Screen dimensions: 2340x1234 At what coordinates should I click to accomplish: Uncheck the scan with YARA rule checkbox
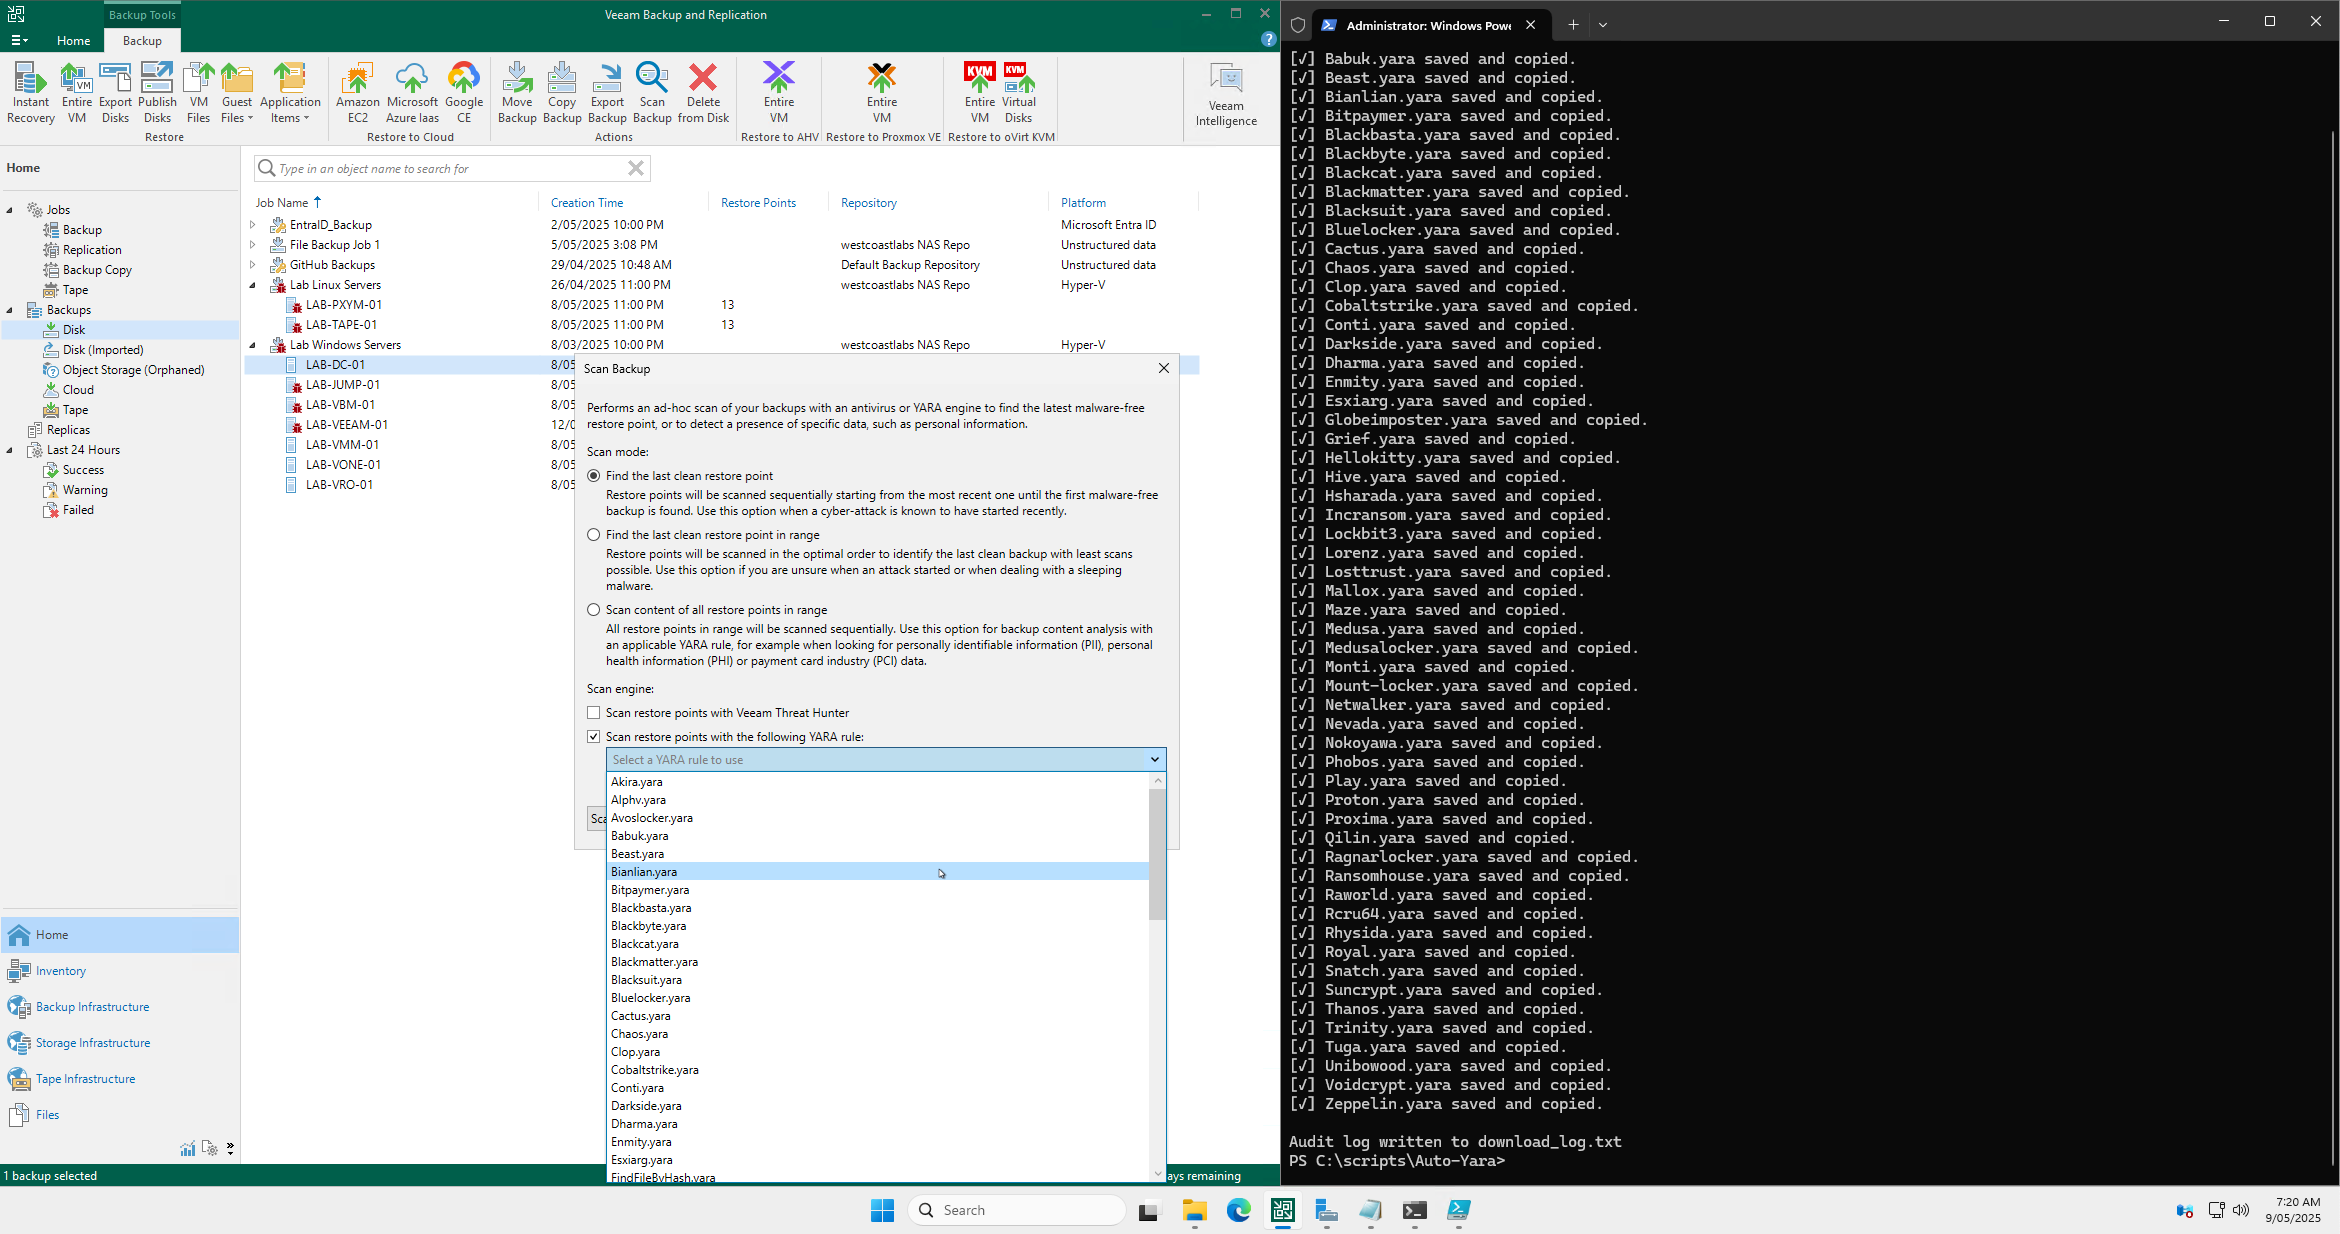tap(594, 737)
